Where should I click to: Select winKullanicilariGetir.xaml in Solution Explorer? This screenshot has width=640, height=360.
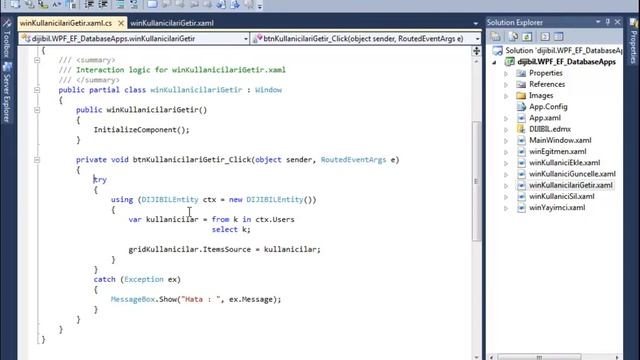(x=571, y=185)
